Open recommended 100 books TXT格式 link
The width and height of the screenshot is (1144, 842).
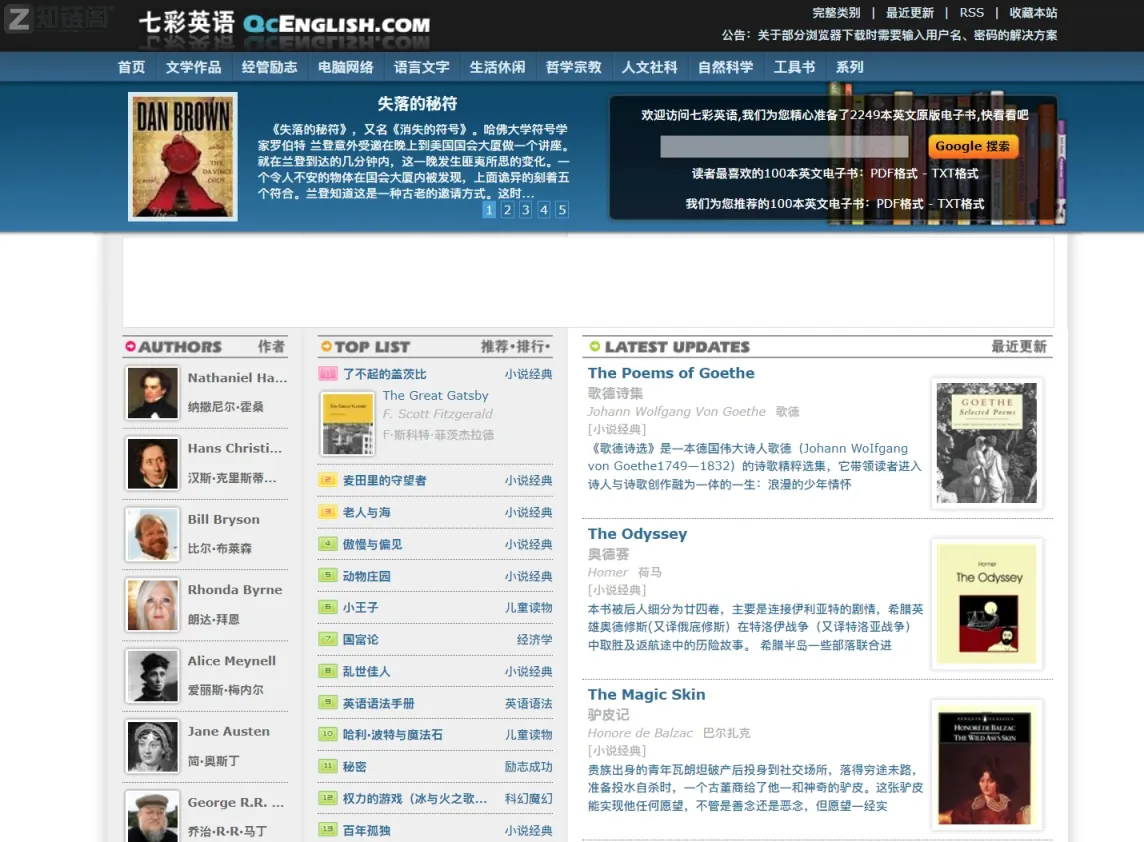[x=960, y=204]
